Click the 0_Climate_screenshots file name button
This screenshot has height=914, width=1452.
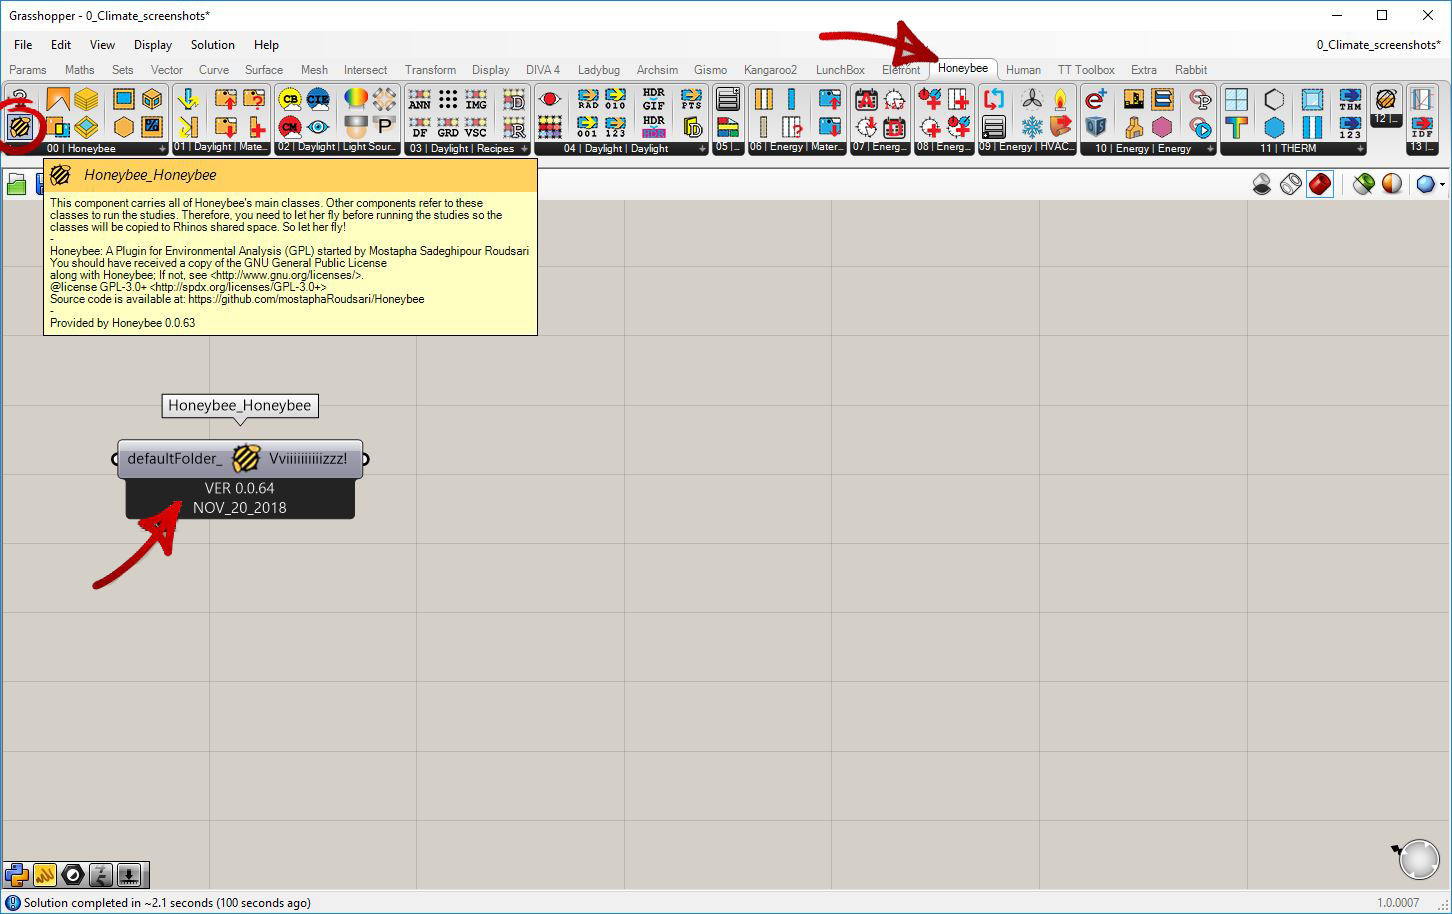click(x=1377, y=45)
